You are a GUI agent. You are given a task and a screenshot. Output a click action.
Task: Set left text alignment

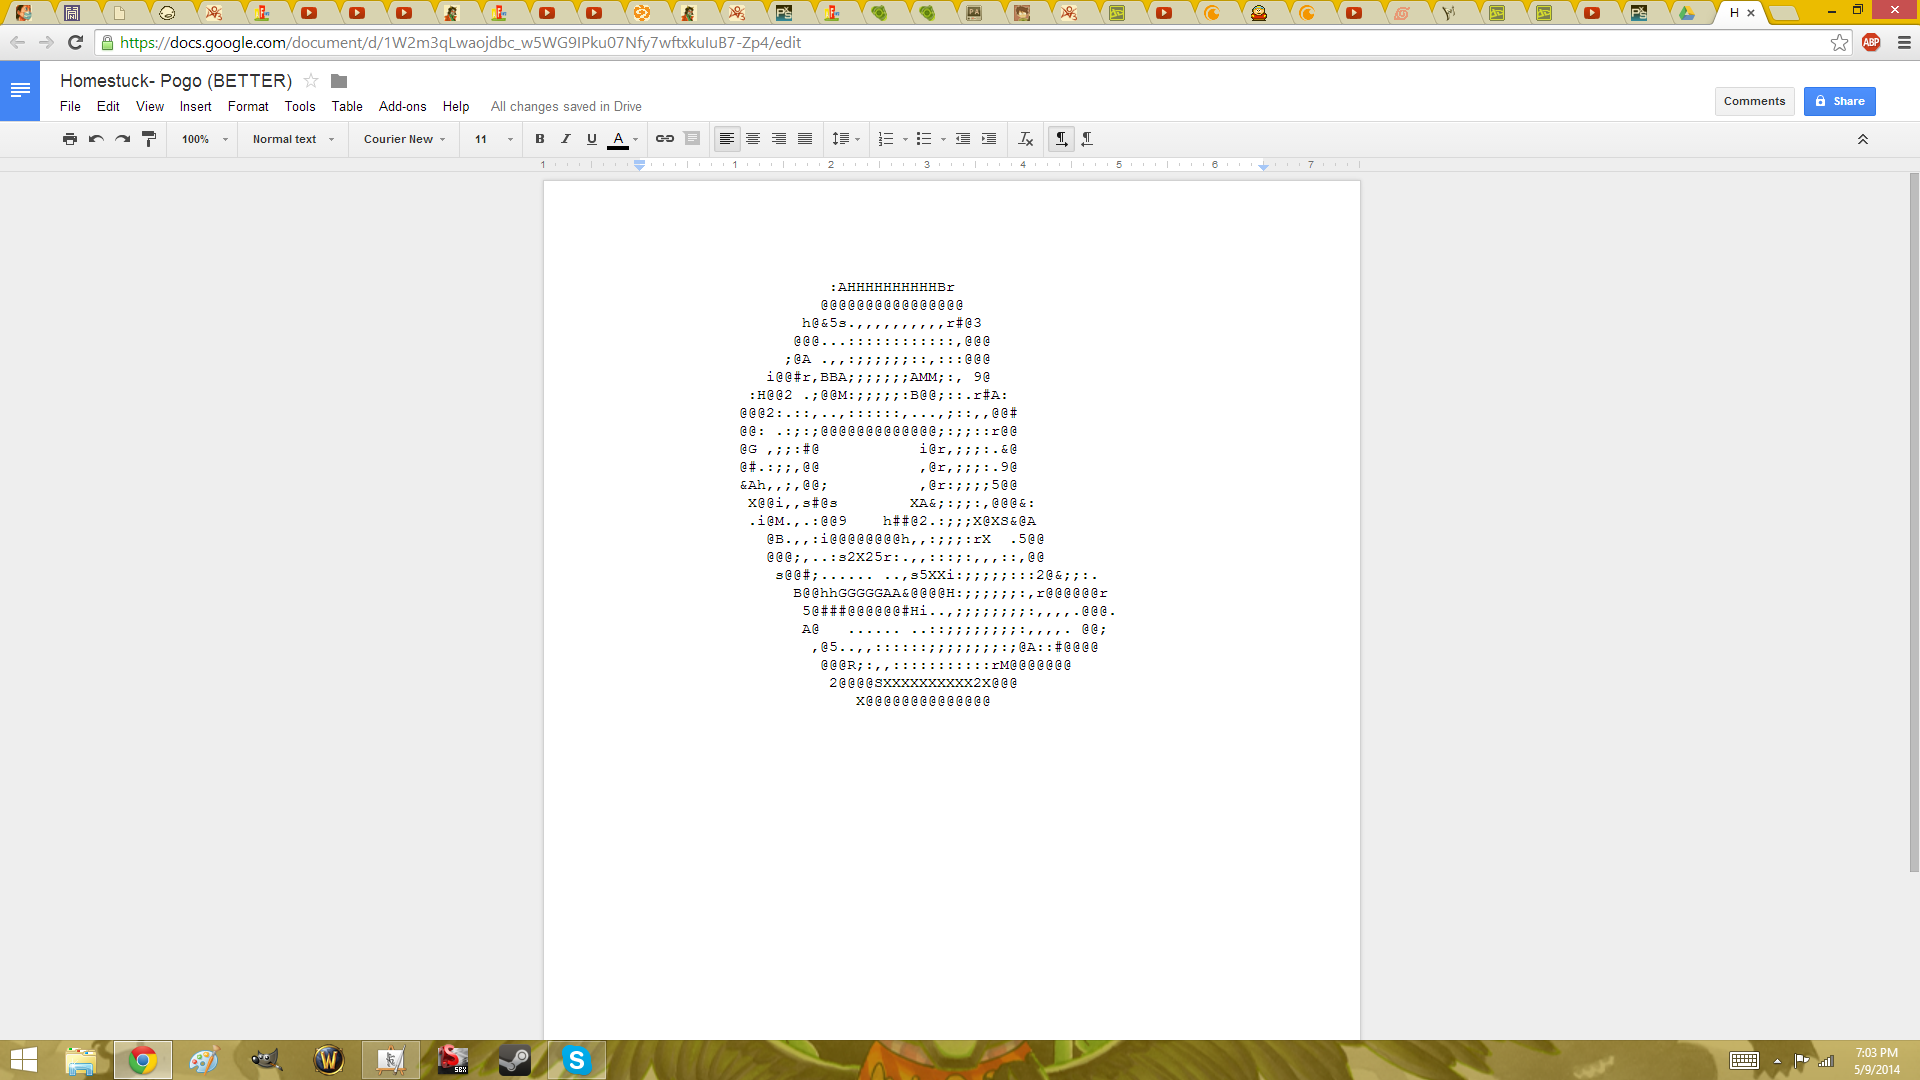727,139
